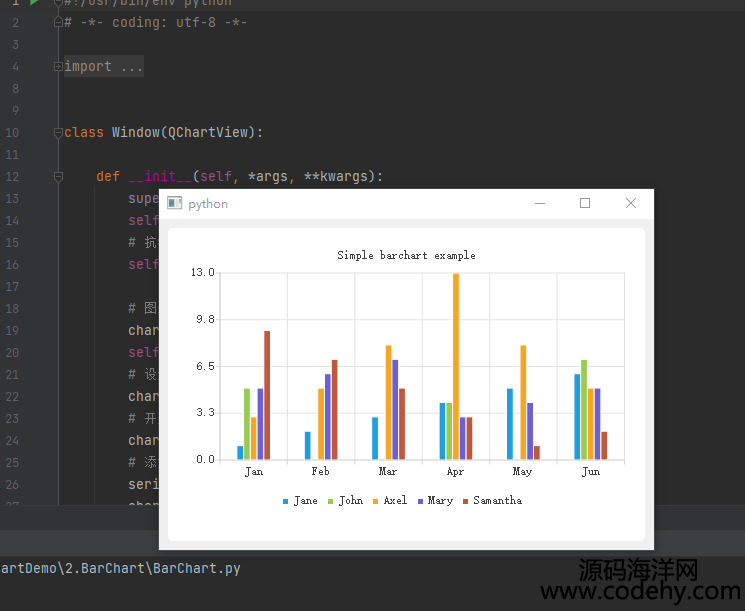The image size is (745, 611).
Task: Minimize the python chart window
Action: pyautogui.click(x=540, y=203)
